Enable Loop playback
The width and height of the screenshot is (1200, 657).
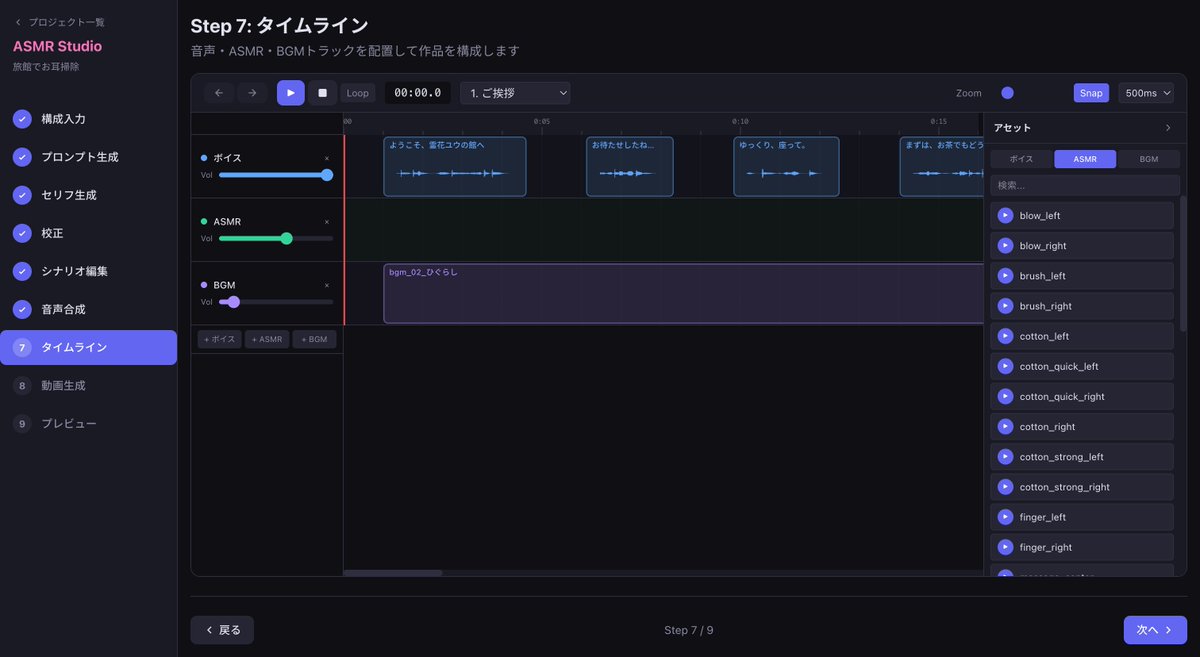[x=357, y=92]
